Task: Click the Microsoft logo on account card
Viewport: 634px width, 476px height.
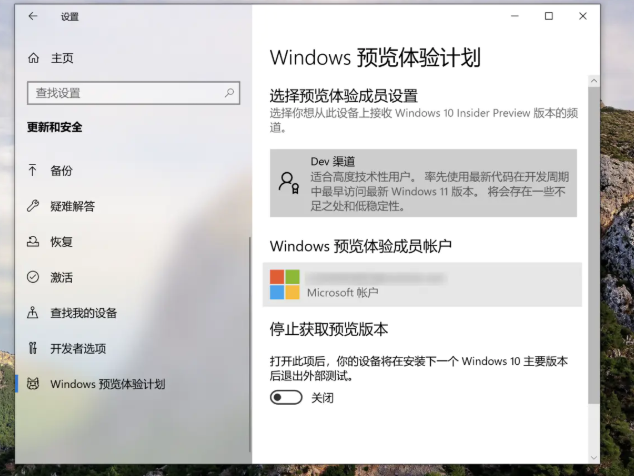Action: (x=285, y=285)
